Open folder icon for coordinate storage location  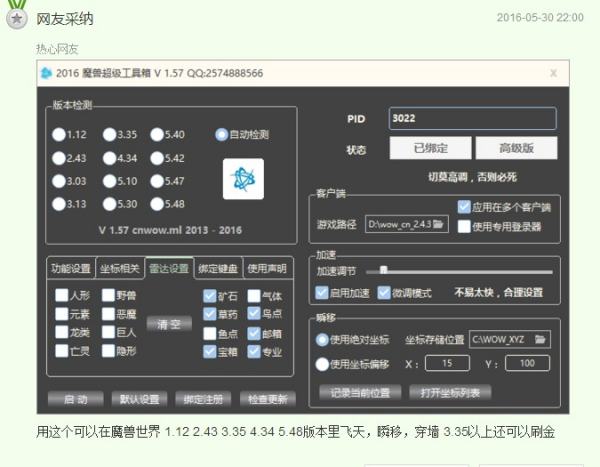click(540, 339)
